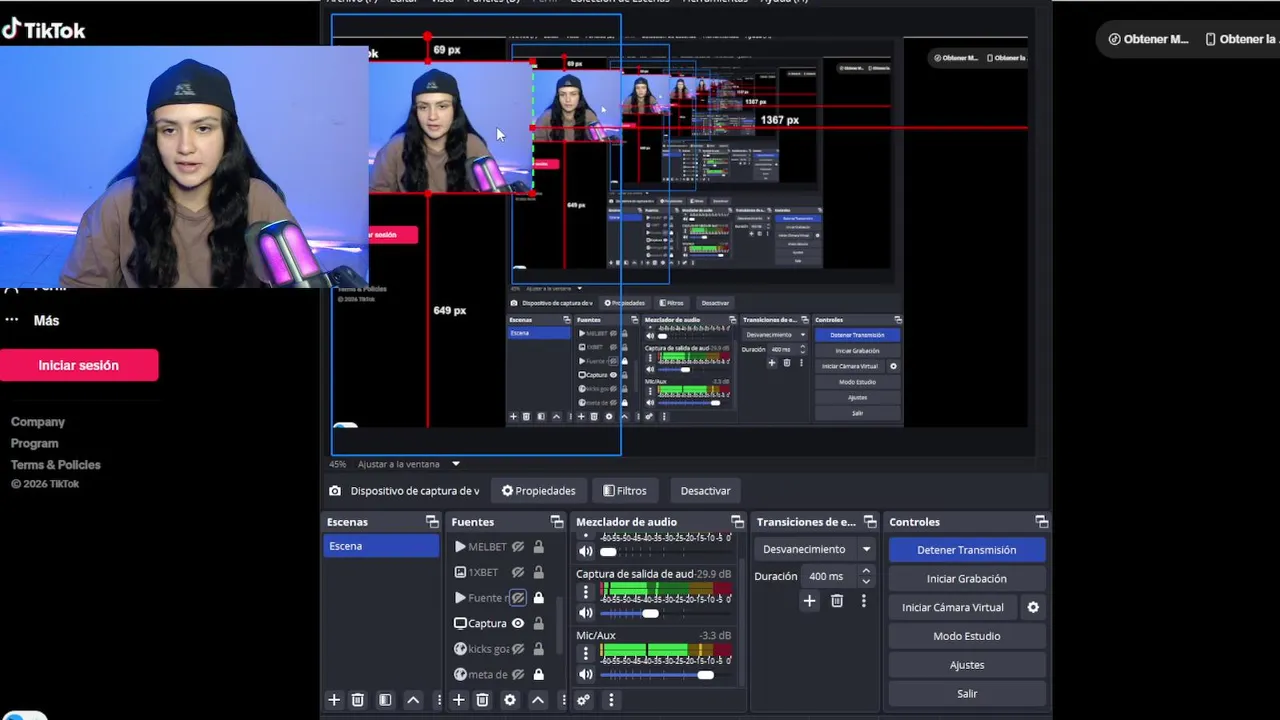Image resolution: width=1280 pixels, height=720 pixels.
Task: Move scene up with Escenas arrow icon
Action: coord(413,700)
